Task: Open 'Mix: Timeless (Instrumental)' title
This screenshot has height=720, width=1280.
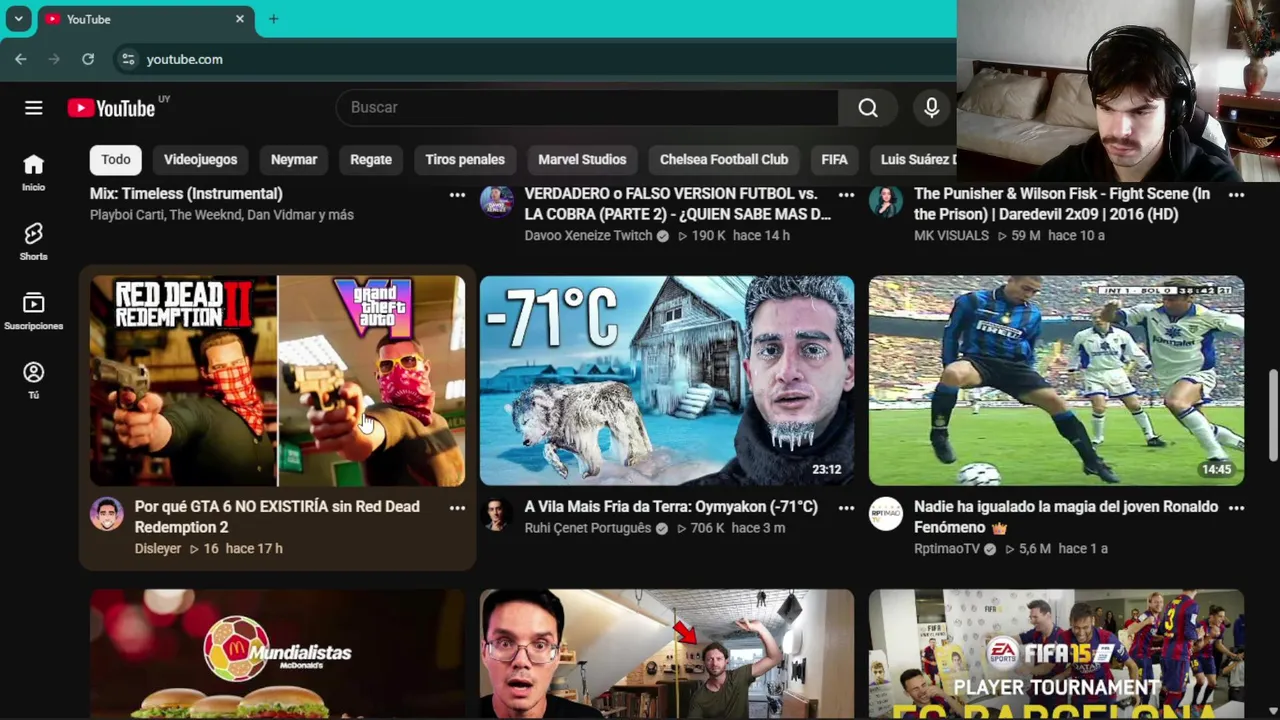Action: coord(186,194)
